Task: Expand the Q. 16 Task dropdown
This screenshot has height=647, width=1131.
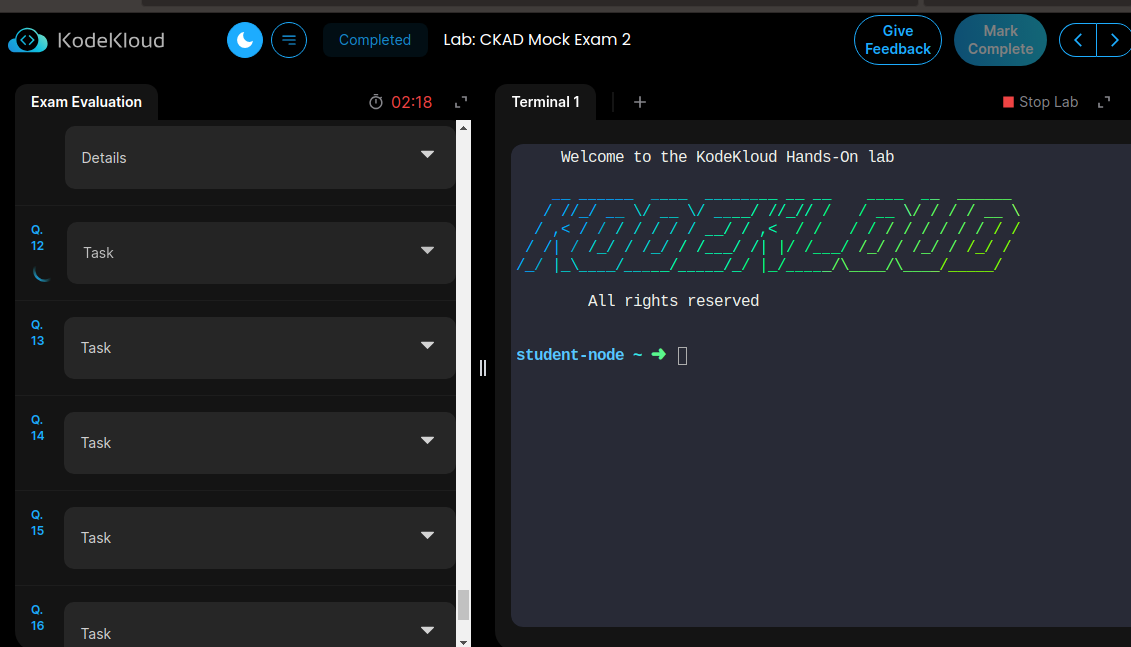Action: click(260, 626)
